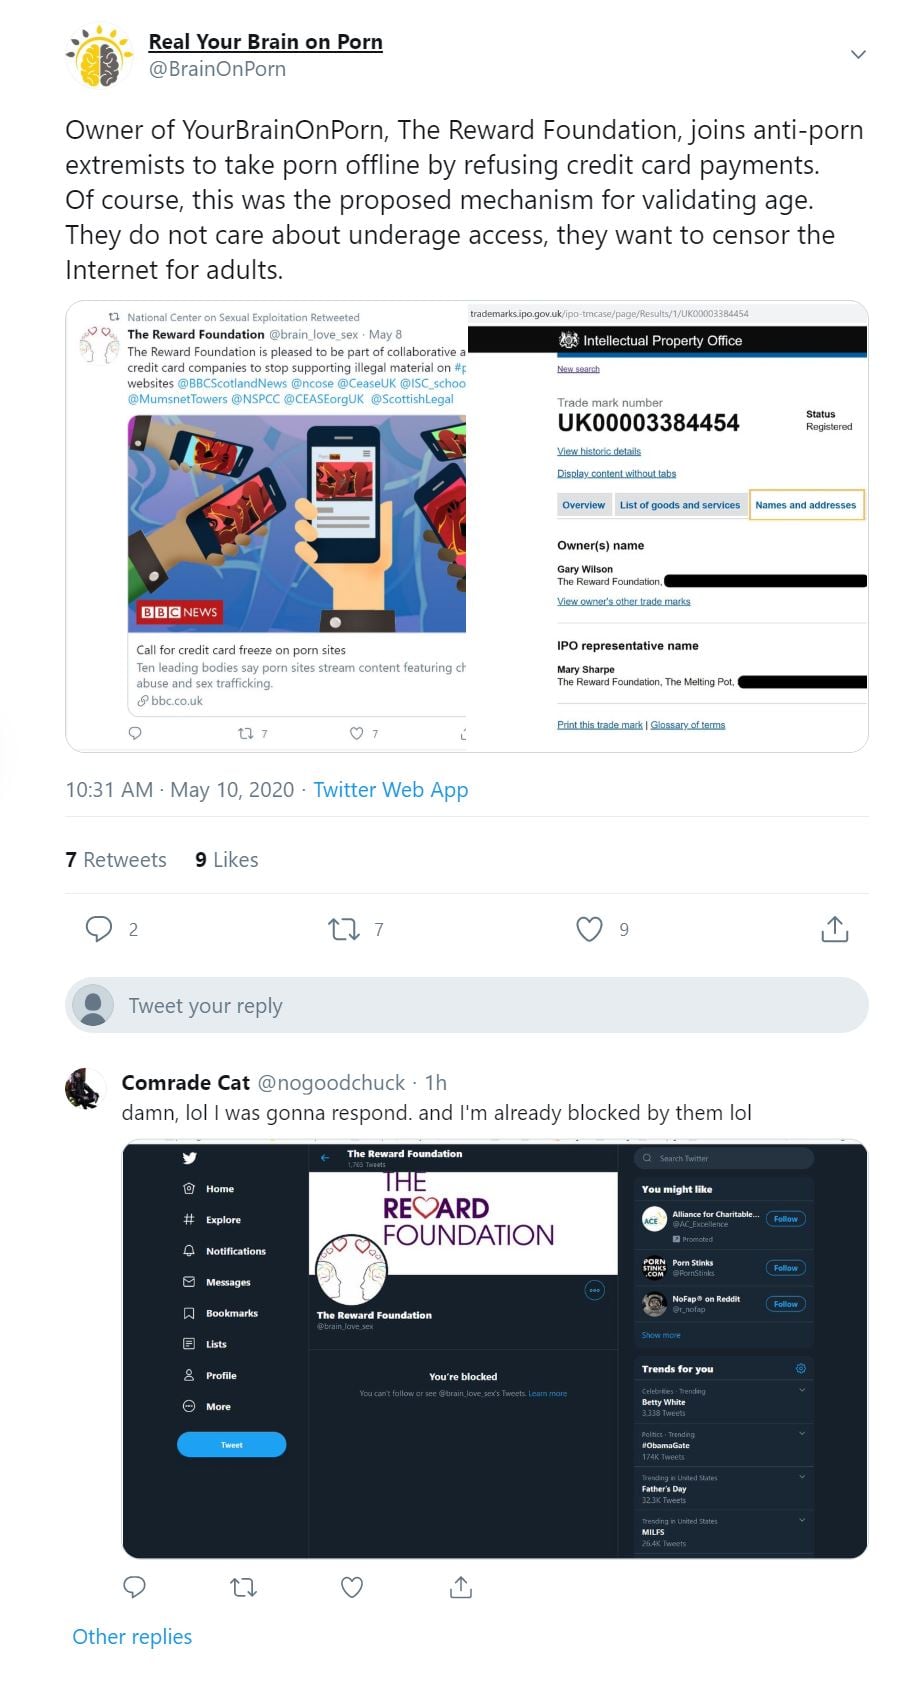This screenshot has width=914, height=1681.
Task: Click the Tweet your reply field
Action: (467, 1005)
